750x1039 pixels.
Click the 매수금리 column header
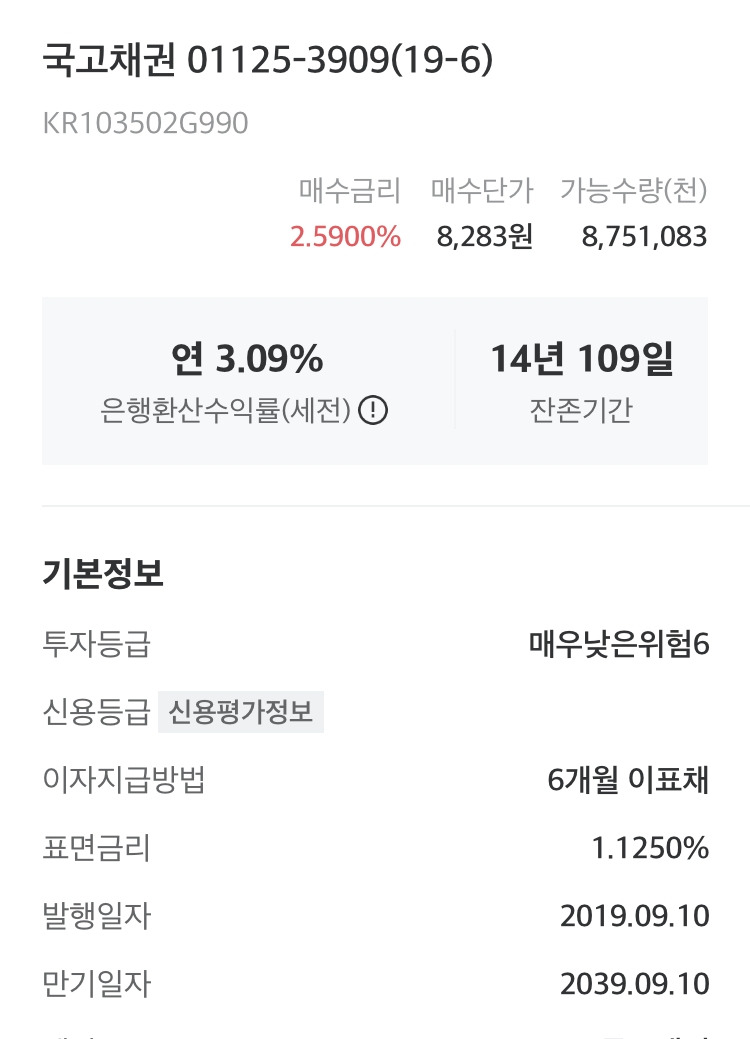tap(349, 190)
